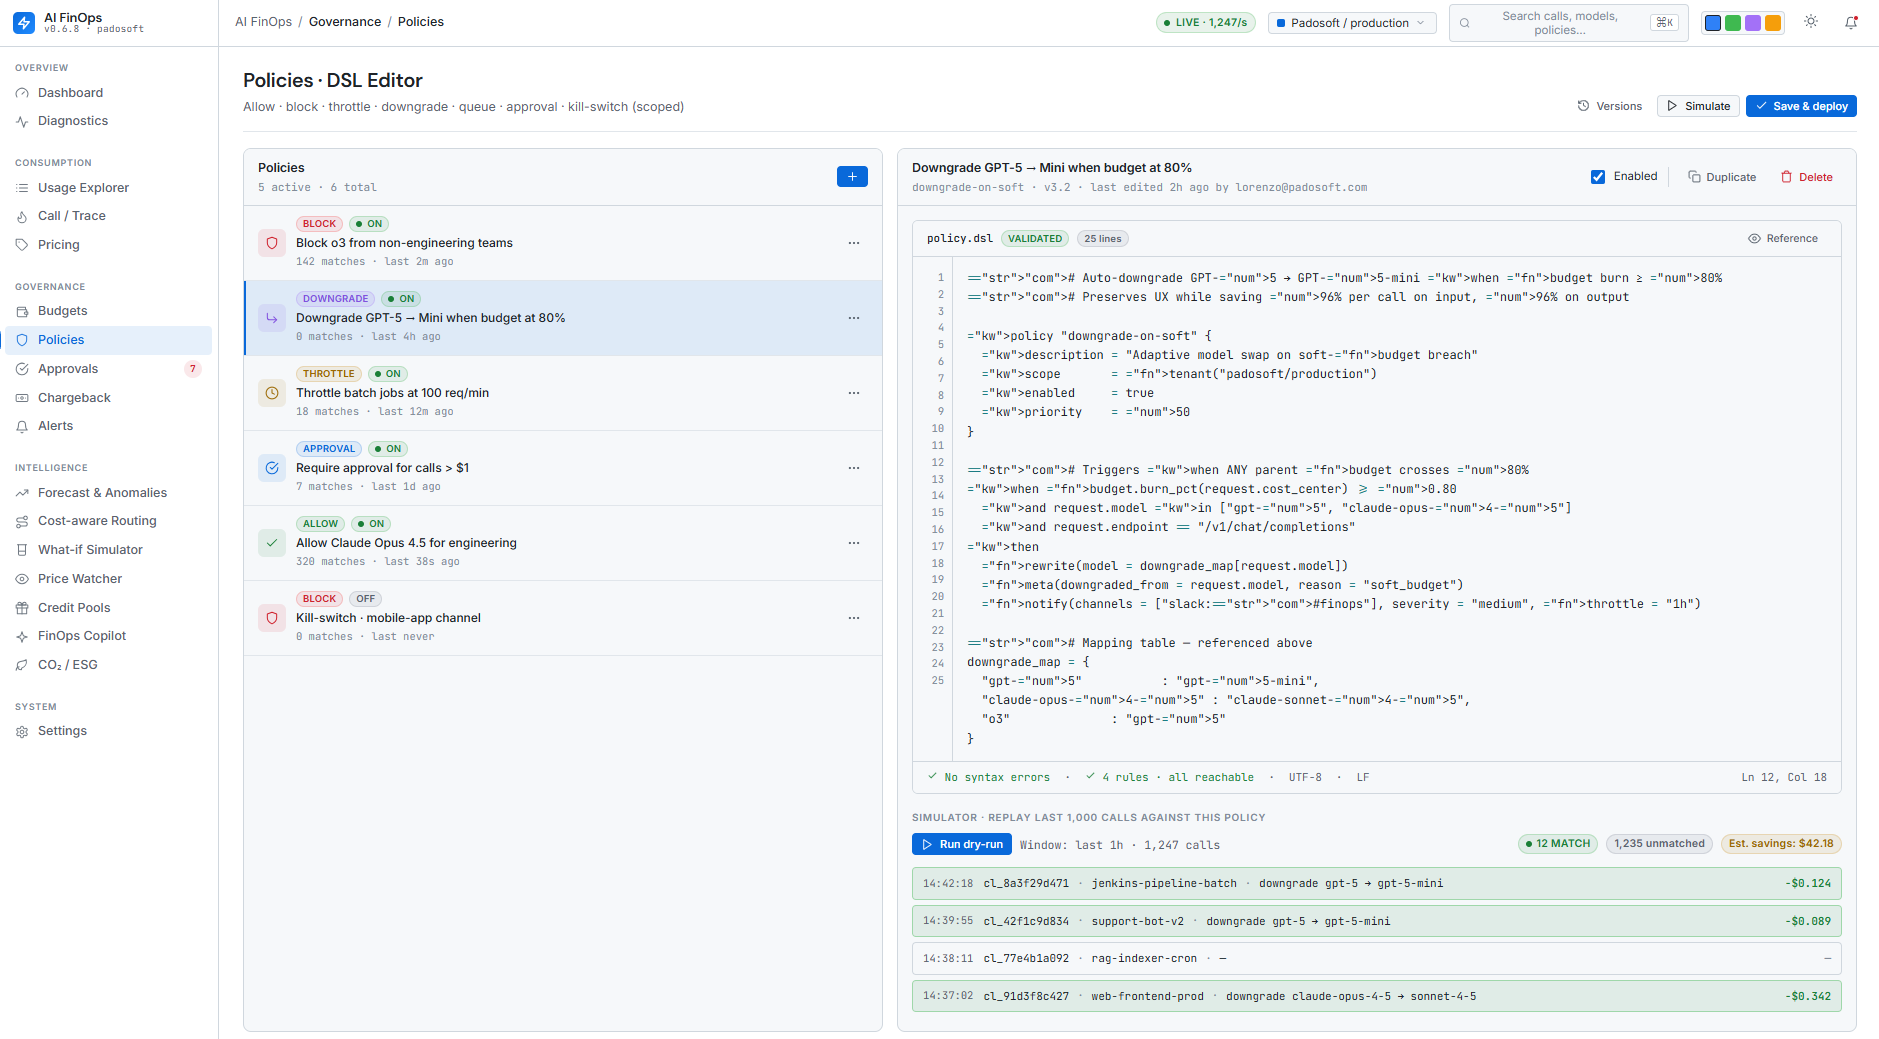Screen dimensions: 1879x1039
Task: Toggle the light theme sun icon
Action: click(x=1811, y=22)
